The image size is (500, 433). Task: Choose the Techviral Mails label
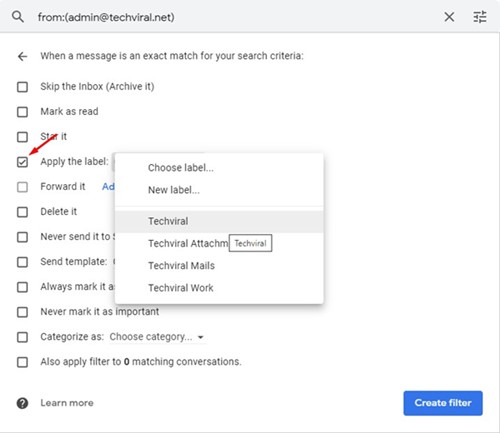click(x=219, y=266)
